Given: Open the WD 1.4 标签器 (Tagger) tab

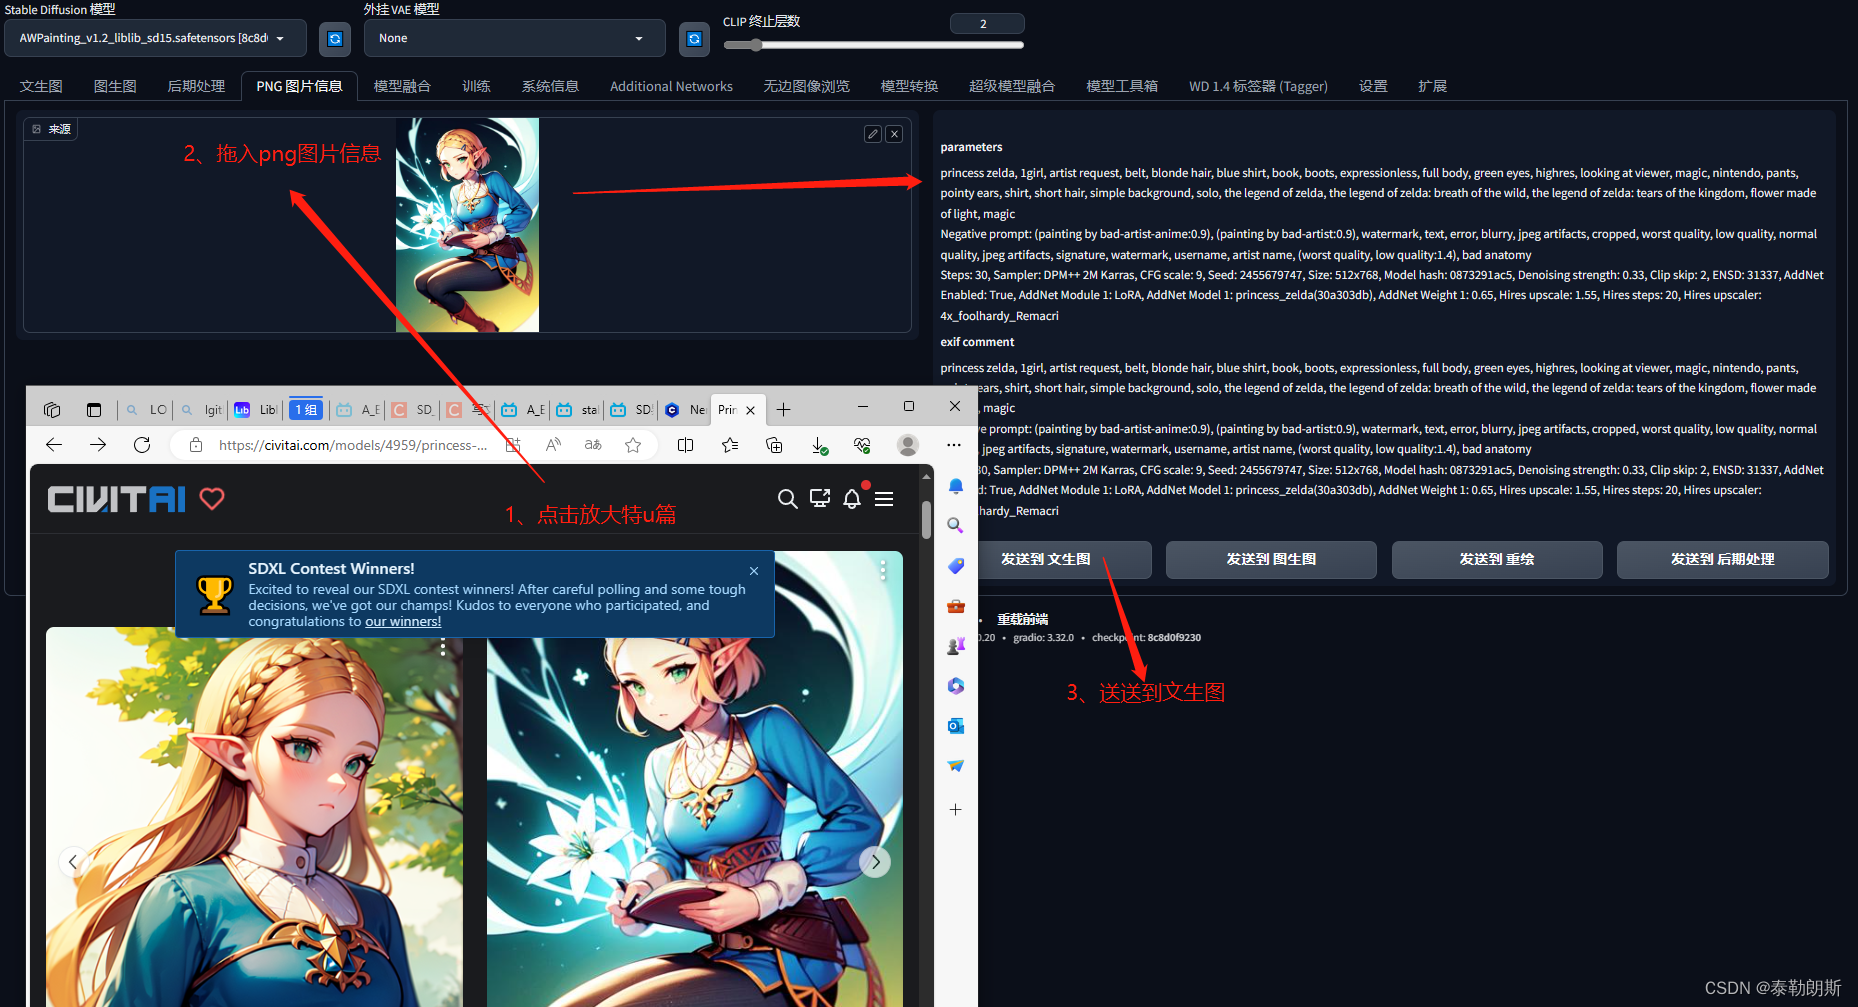Looking at the screenshot, I should 1258,87.
